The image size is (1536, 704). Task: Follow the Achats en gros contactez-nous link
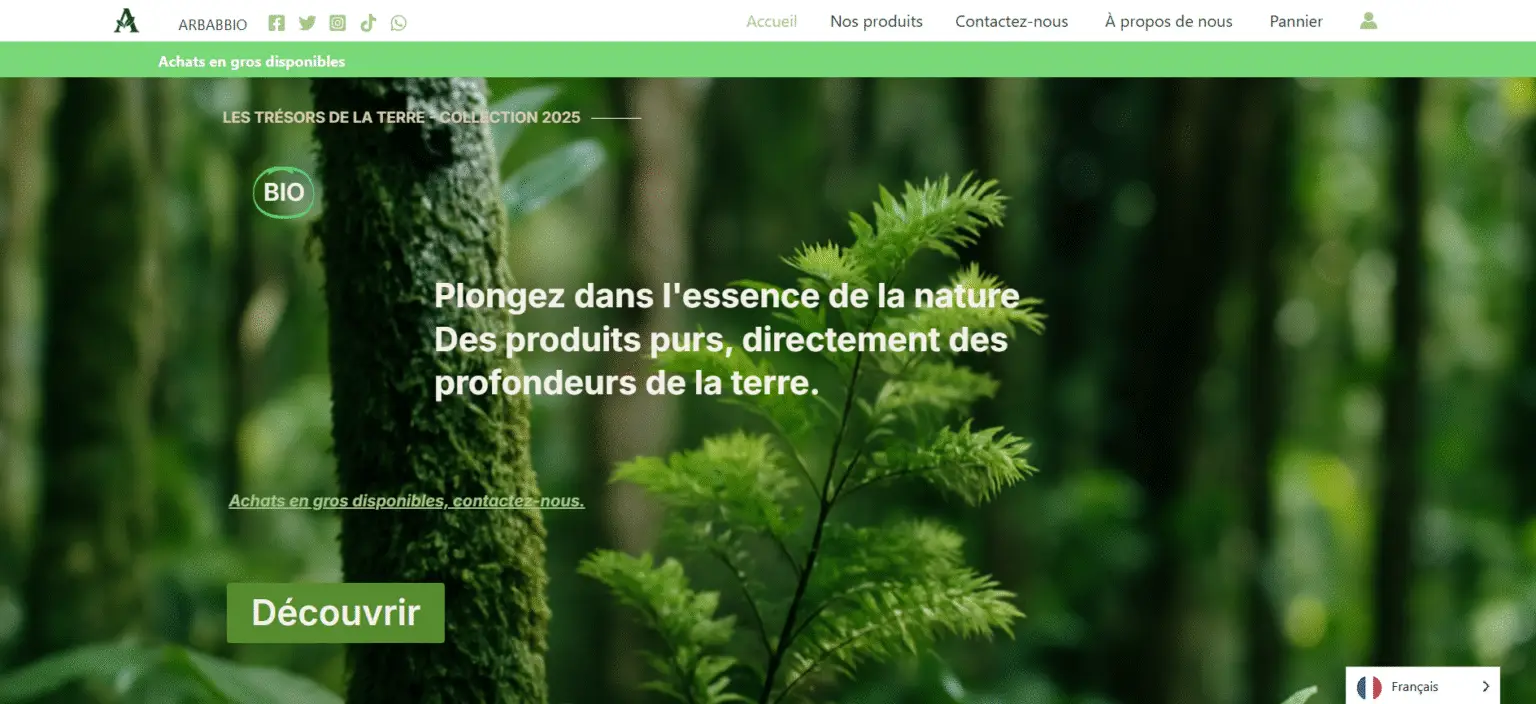(407, 501)
